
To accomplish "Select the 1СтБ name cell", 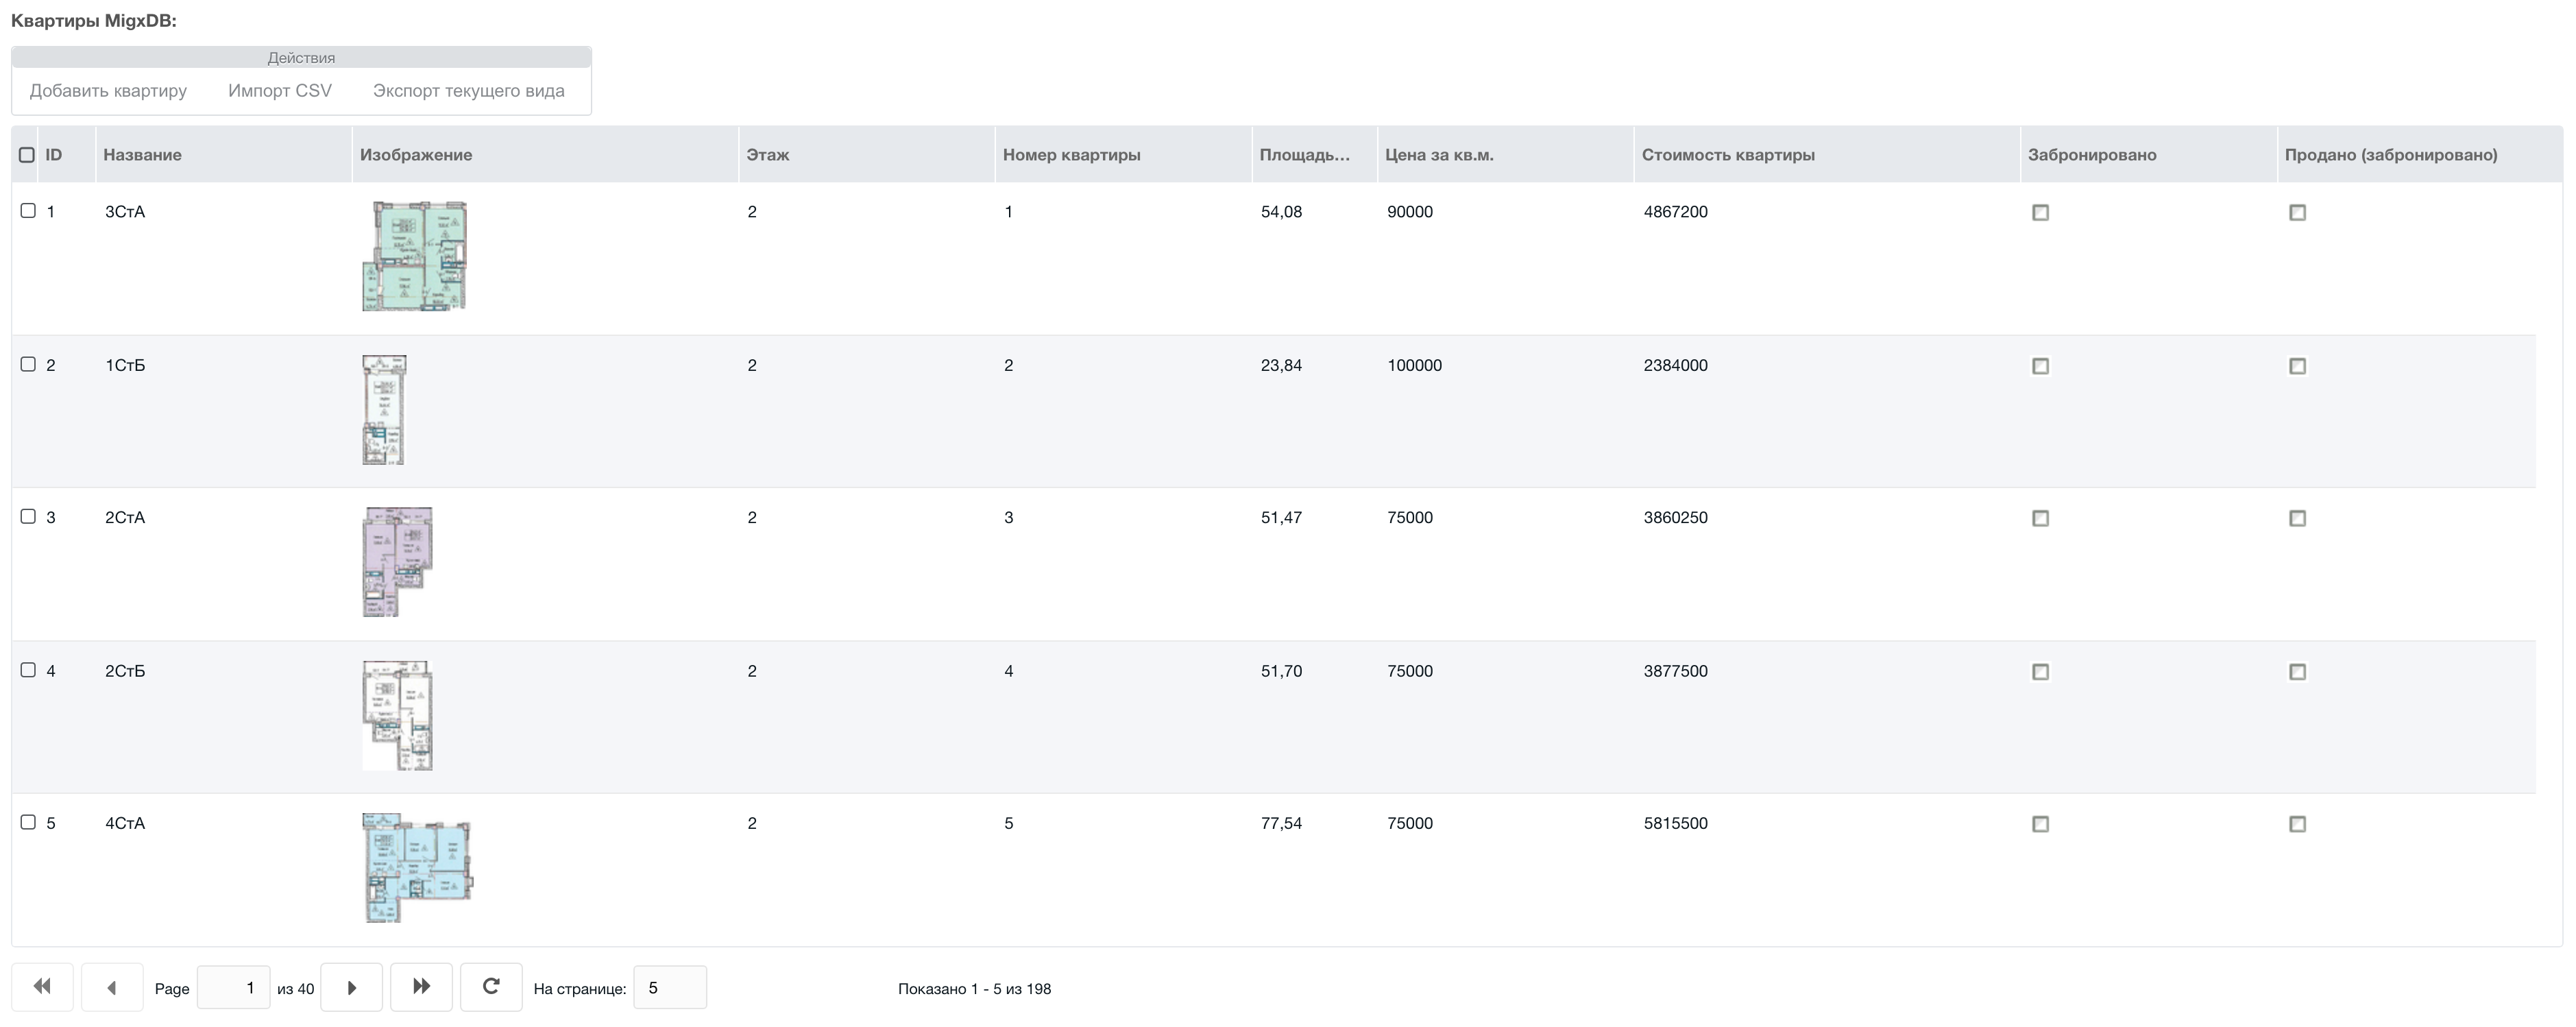I will (125, 365).
